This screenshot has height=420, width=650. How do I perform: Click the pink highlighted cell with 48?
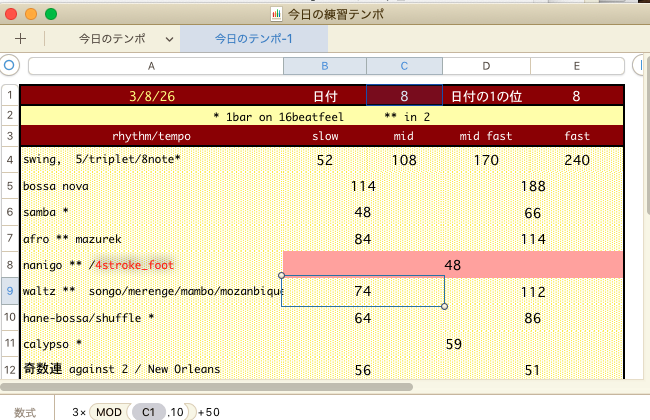(453, 265)
